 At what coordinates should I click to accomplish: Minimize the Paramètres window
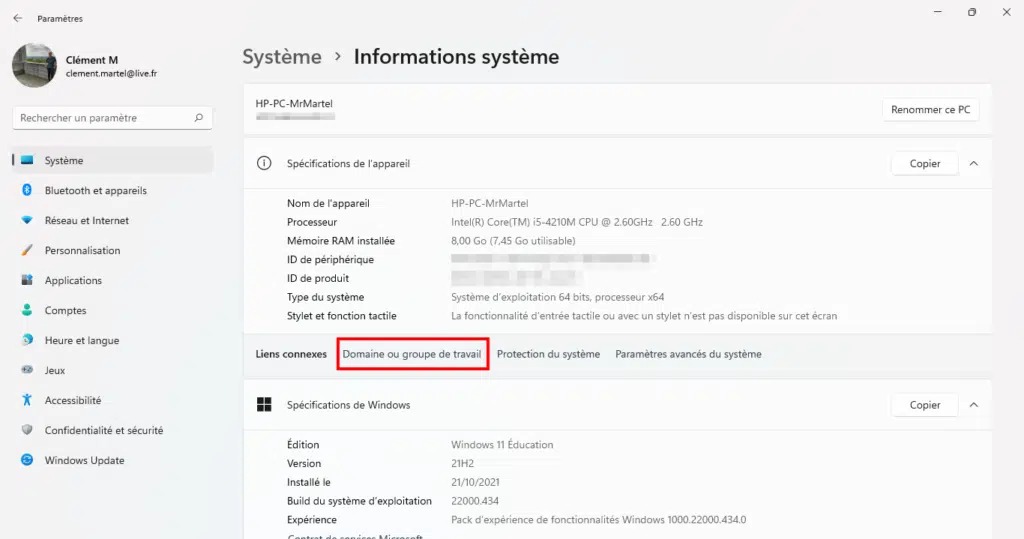(938, 12)
